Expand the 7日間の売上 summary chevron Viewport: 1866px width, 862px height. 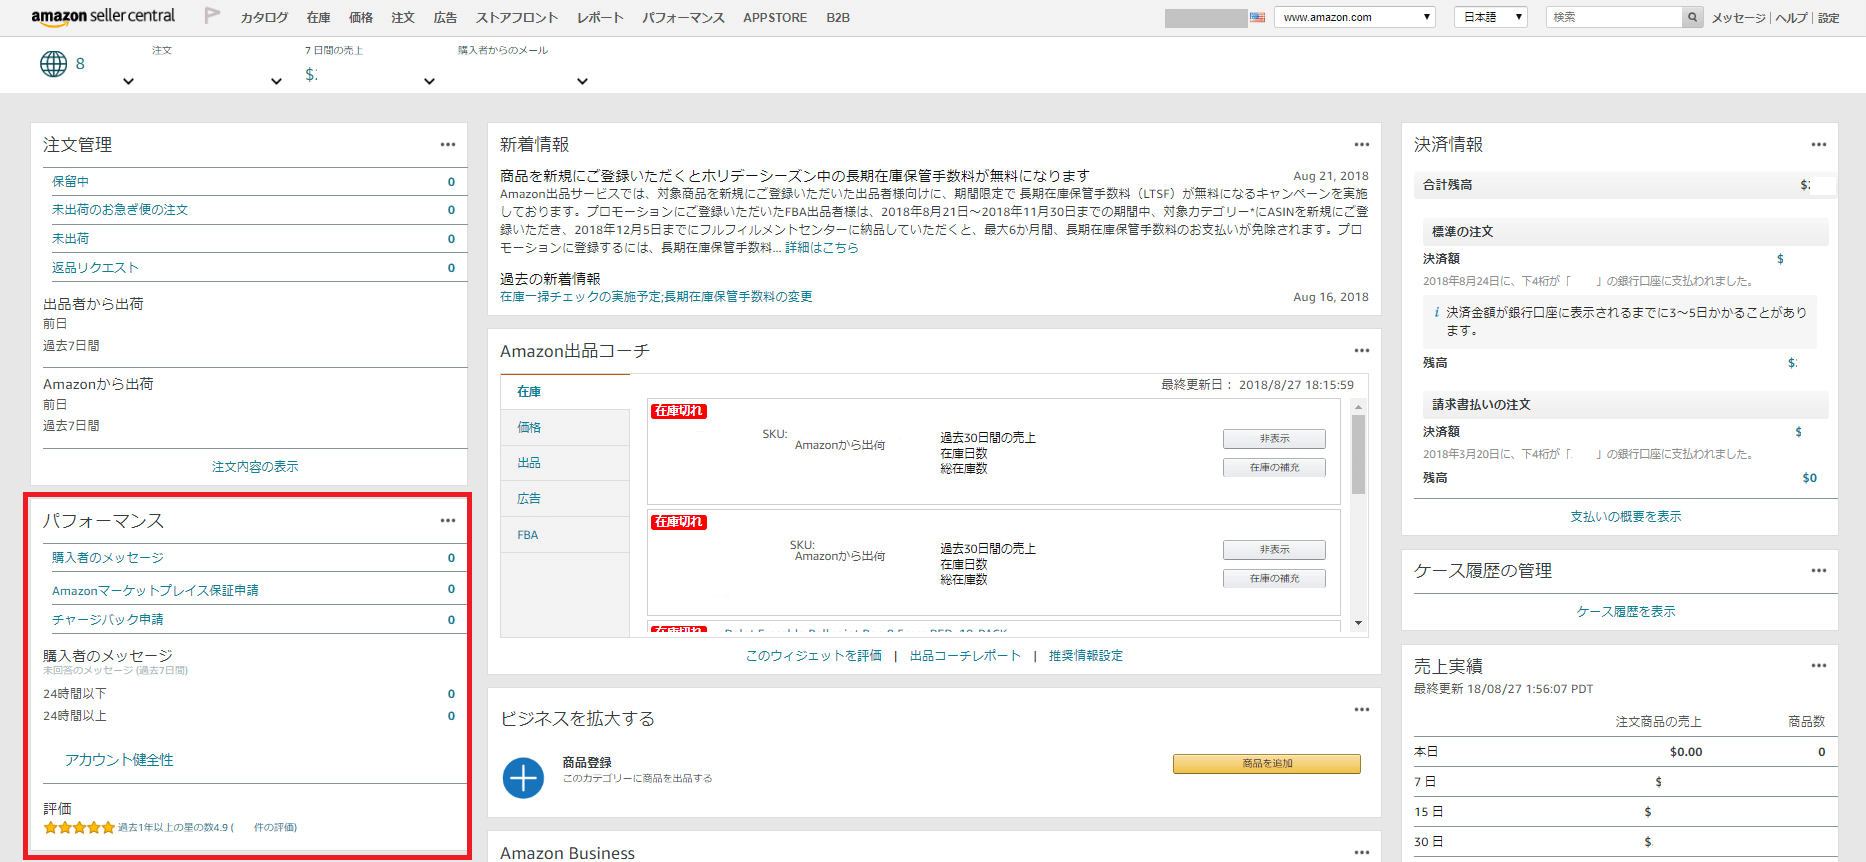(429, 82)
